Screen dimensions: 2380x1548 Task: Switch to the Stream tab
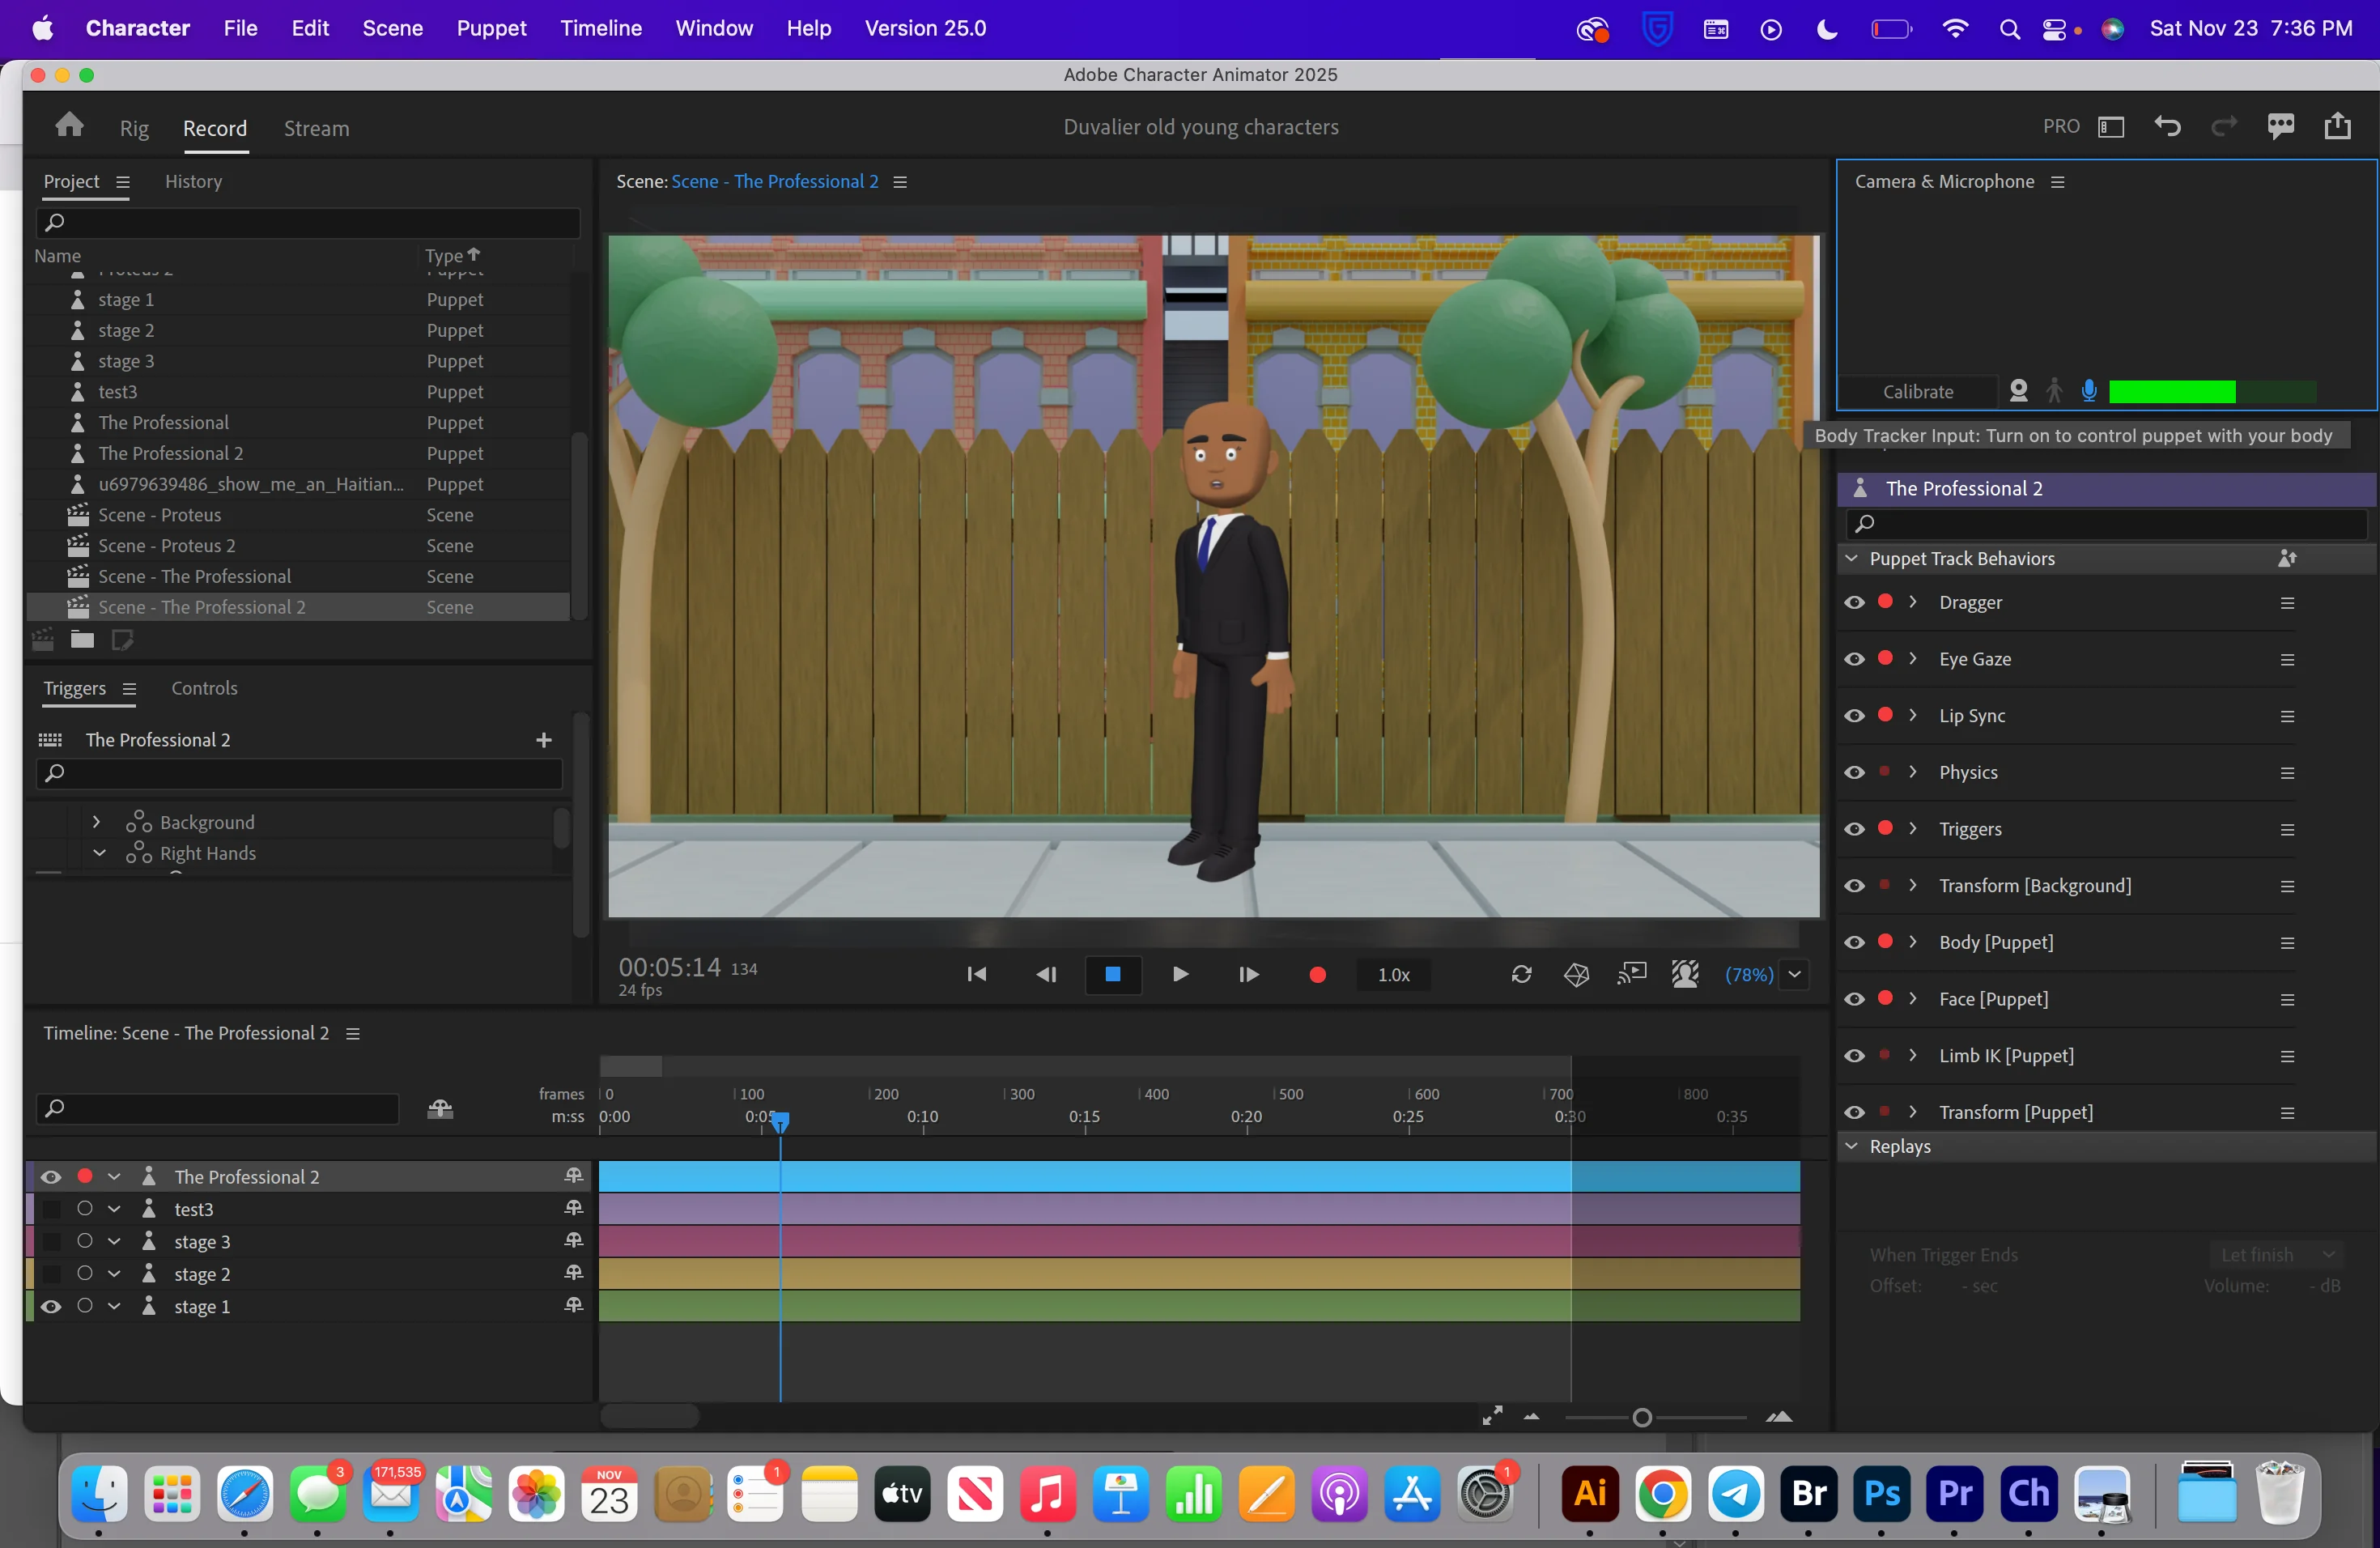click(316, 129)
